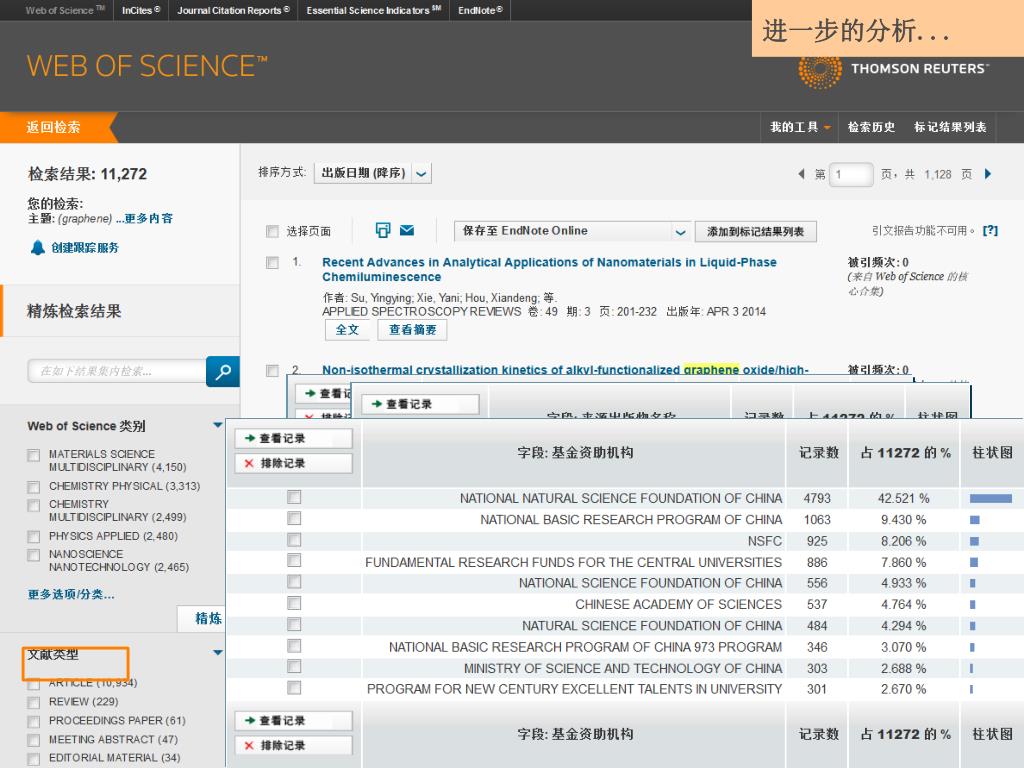Image resolution: width=1024 pixels, height=768 pixels.
Task: Click the help [?] icon for citation report
Action: (991, 231)
